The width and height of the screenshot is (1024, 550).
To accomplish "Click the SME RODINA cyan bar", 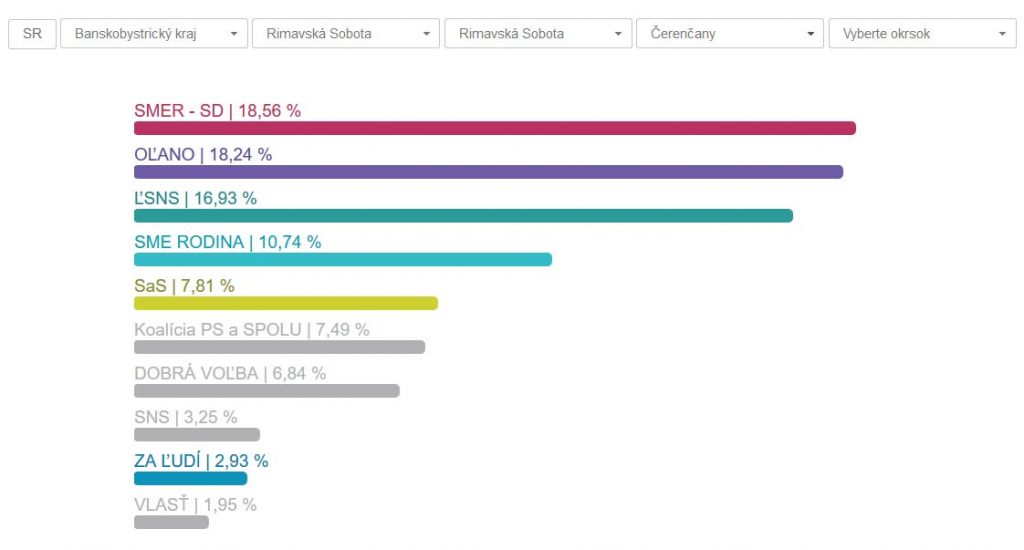I will pos(342,260).
